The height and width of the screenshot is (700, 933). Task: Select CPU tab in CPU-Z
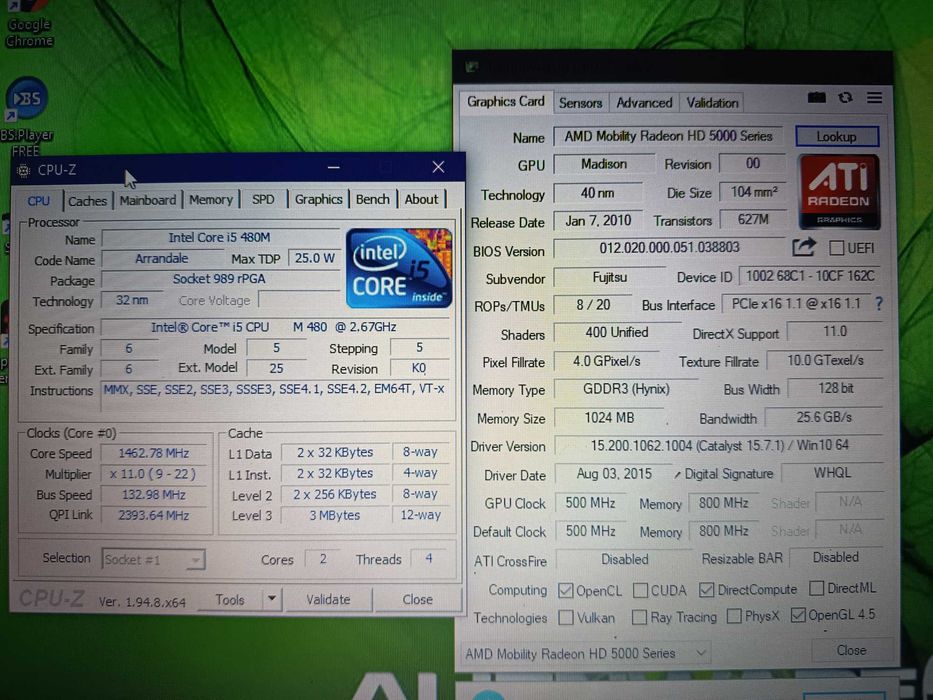coord(39,201)
